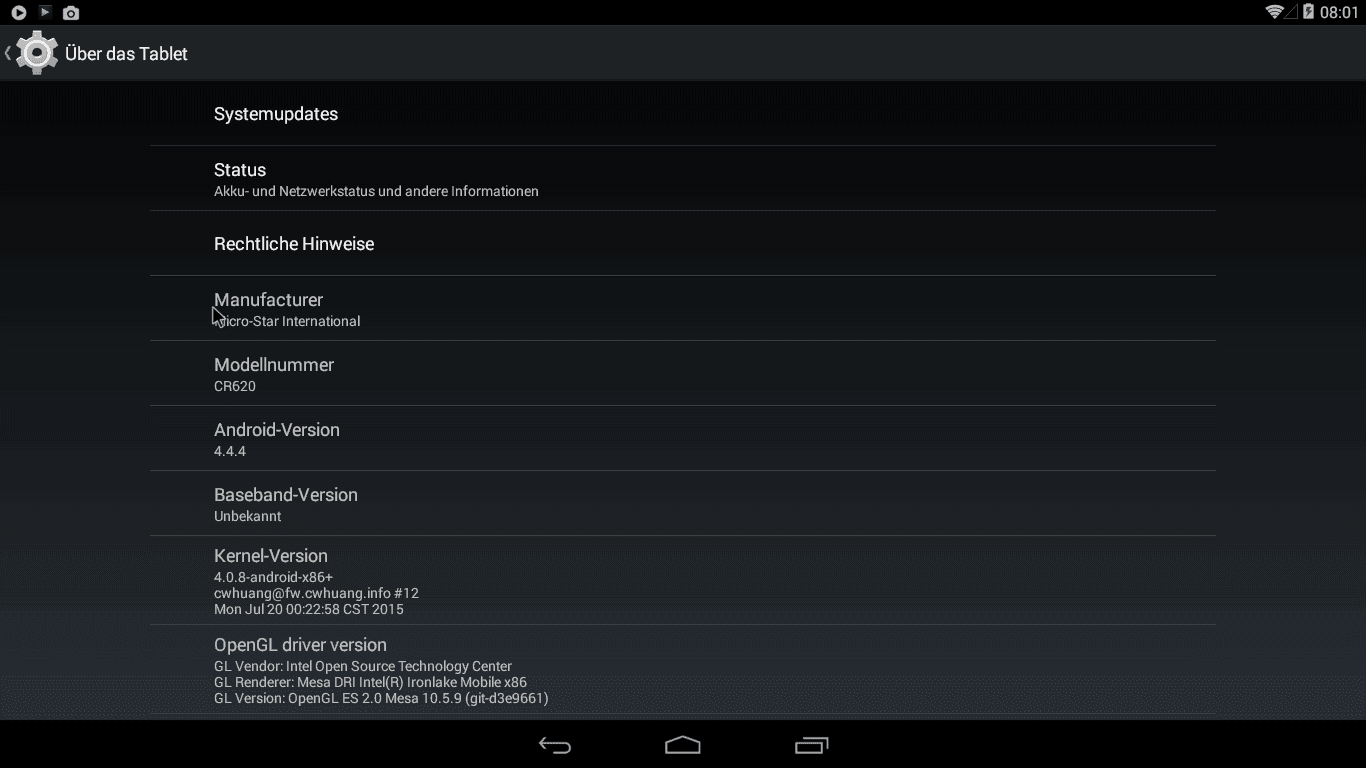Click the battery status icon
1366x768 pixels.
click(1308, 12)
